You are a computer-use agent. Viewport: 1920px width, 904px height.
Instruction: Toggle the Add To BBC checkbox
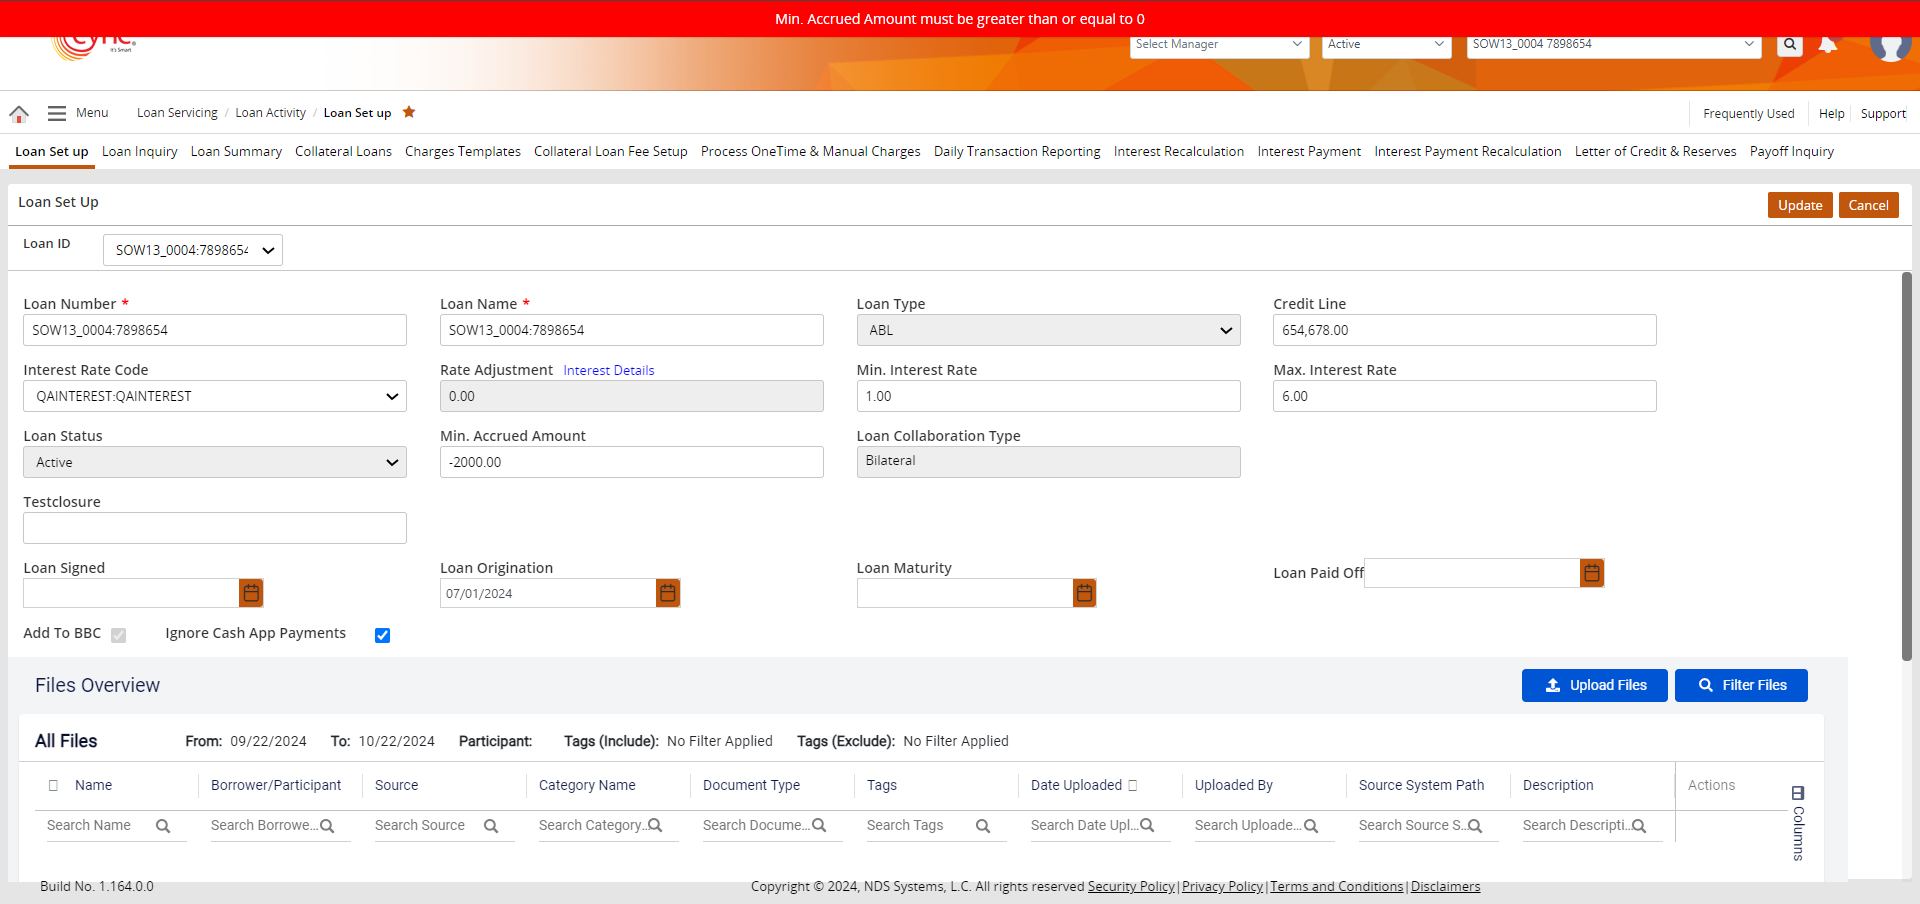(119, 635)
